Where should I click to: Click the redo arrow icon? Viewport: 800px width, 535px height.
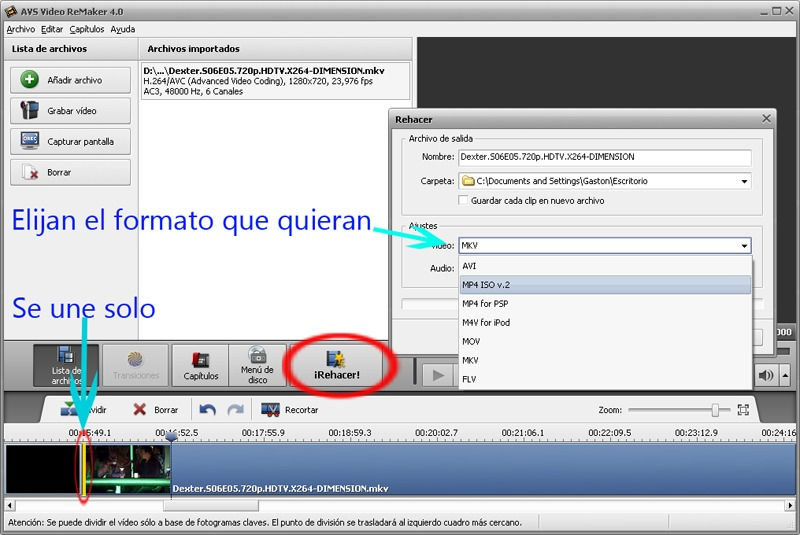point(235,410)
